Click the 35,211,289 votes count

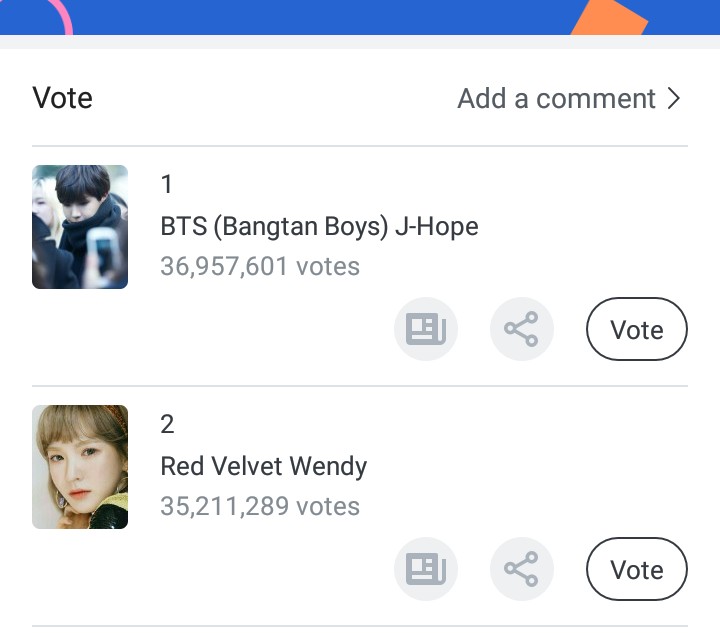(x=260, y=506)
